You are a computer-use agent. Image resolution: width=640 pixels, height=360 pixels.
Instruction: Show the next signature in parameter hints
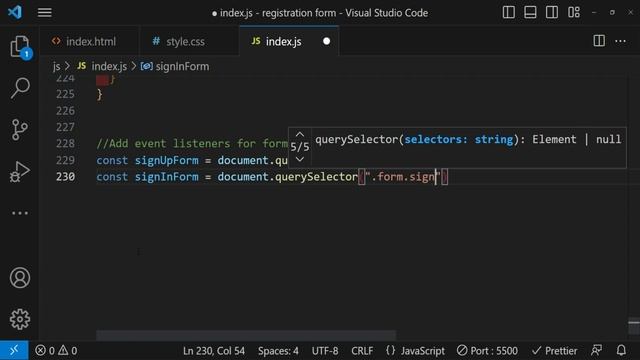(300, 160)
